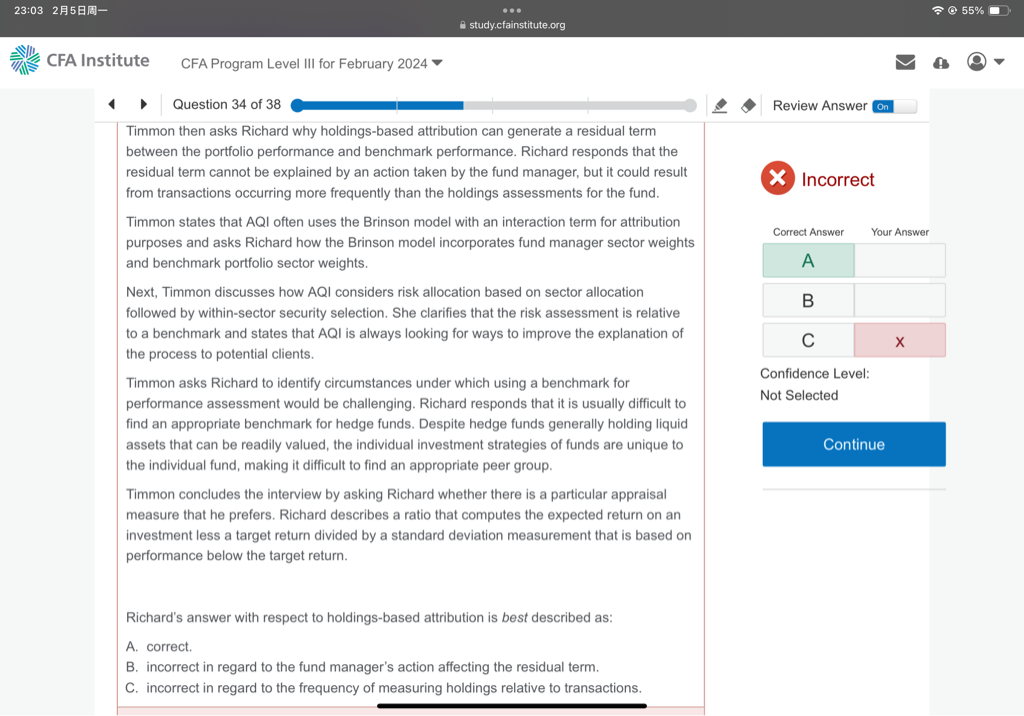Image resolution: width=1024 pixels, height=716 pixels.
Task: Choose option C frequency of measuring holdings
Action: pyautogui.click(x=383, y=688)
